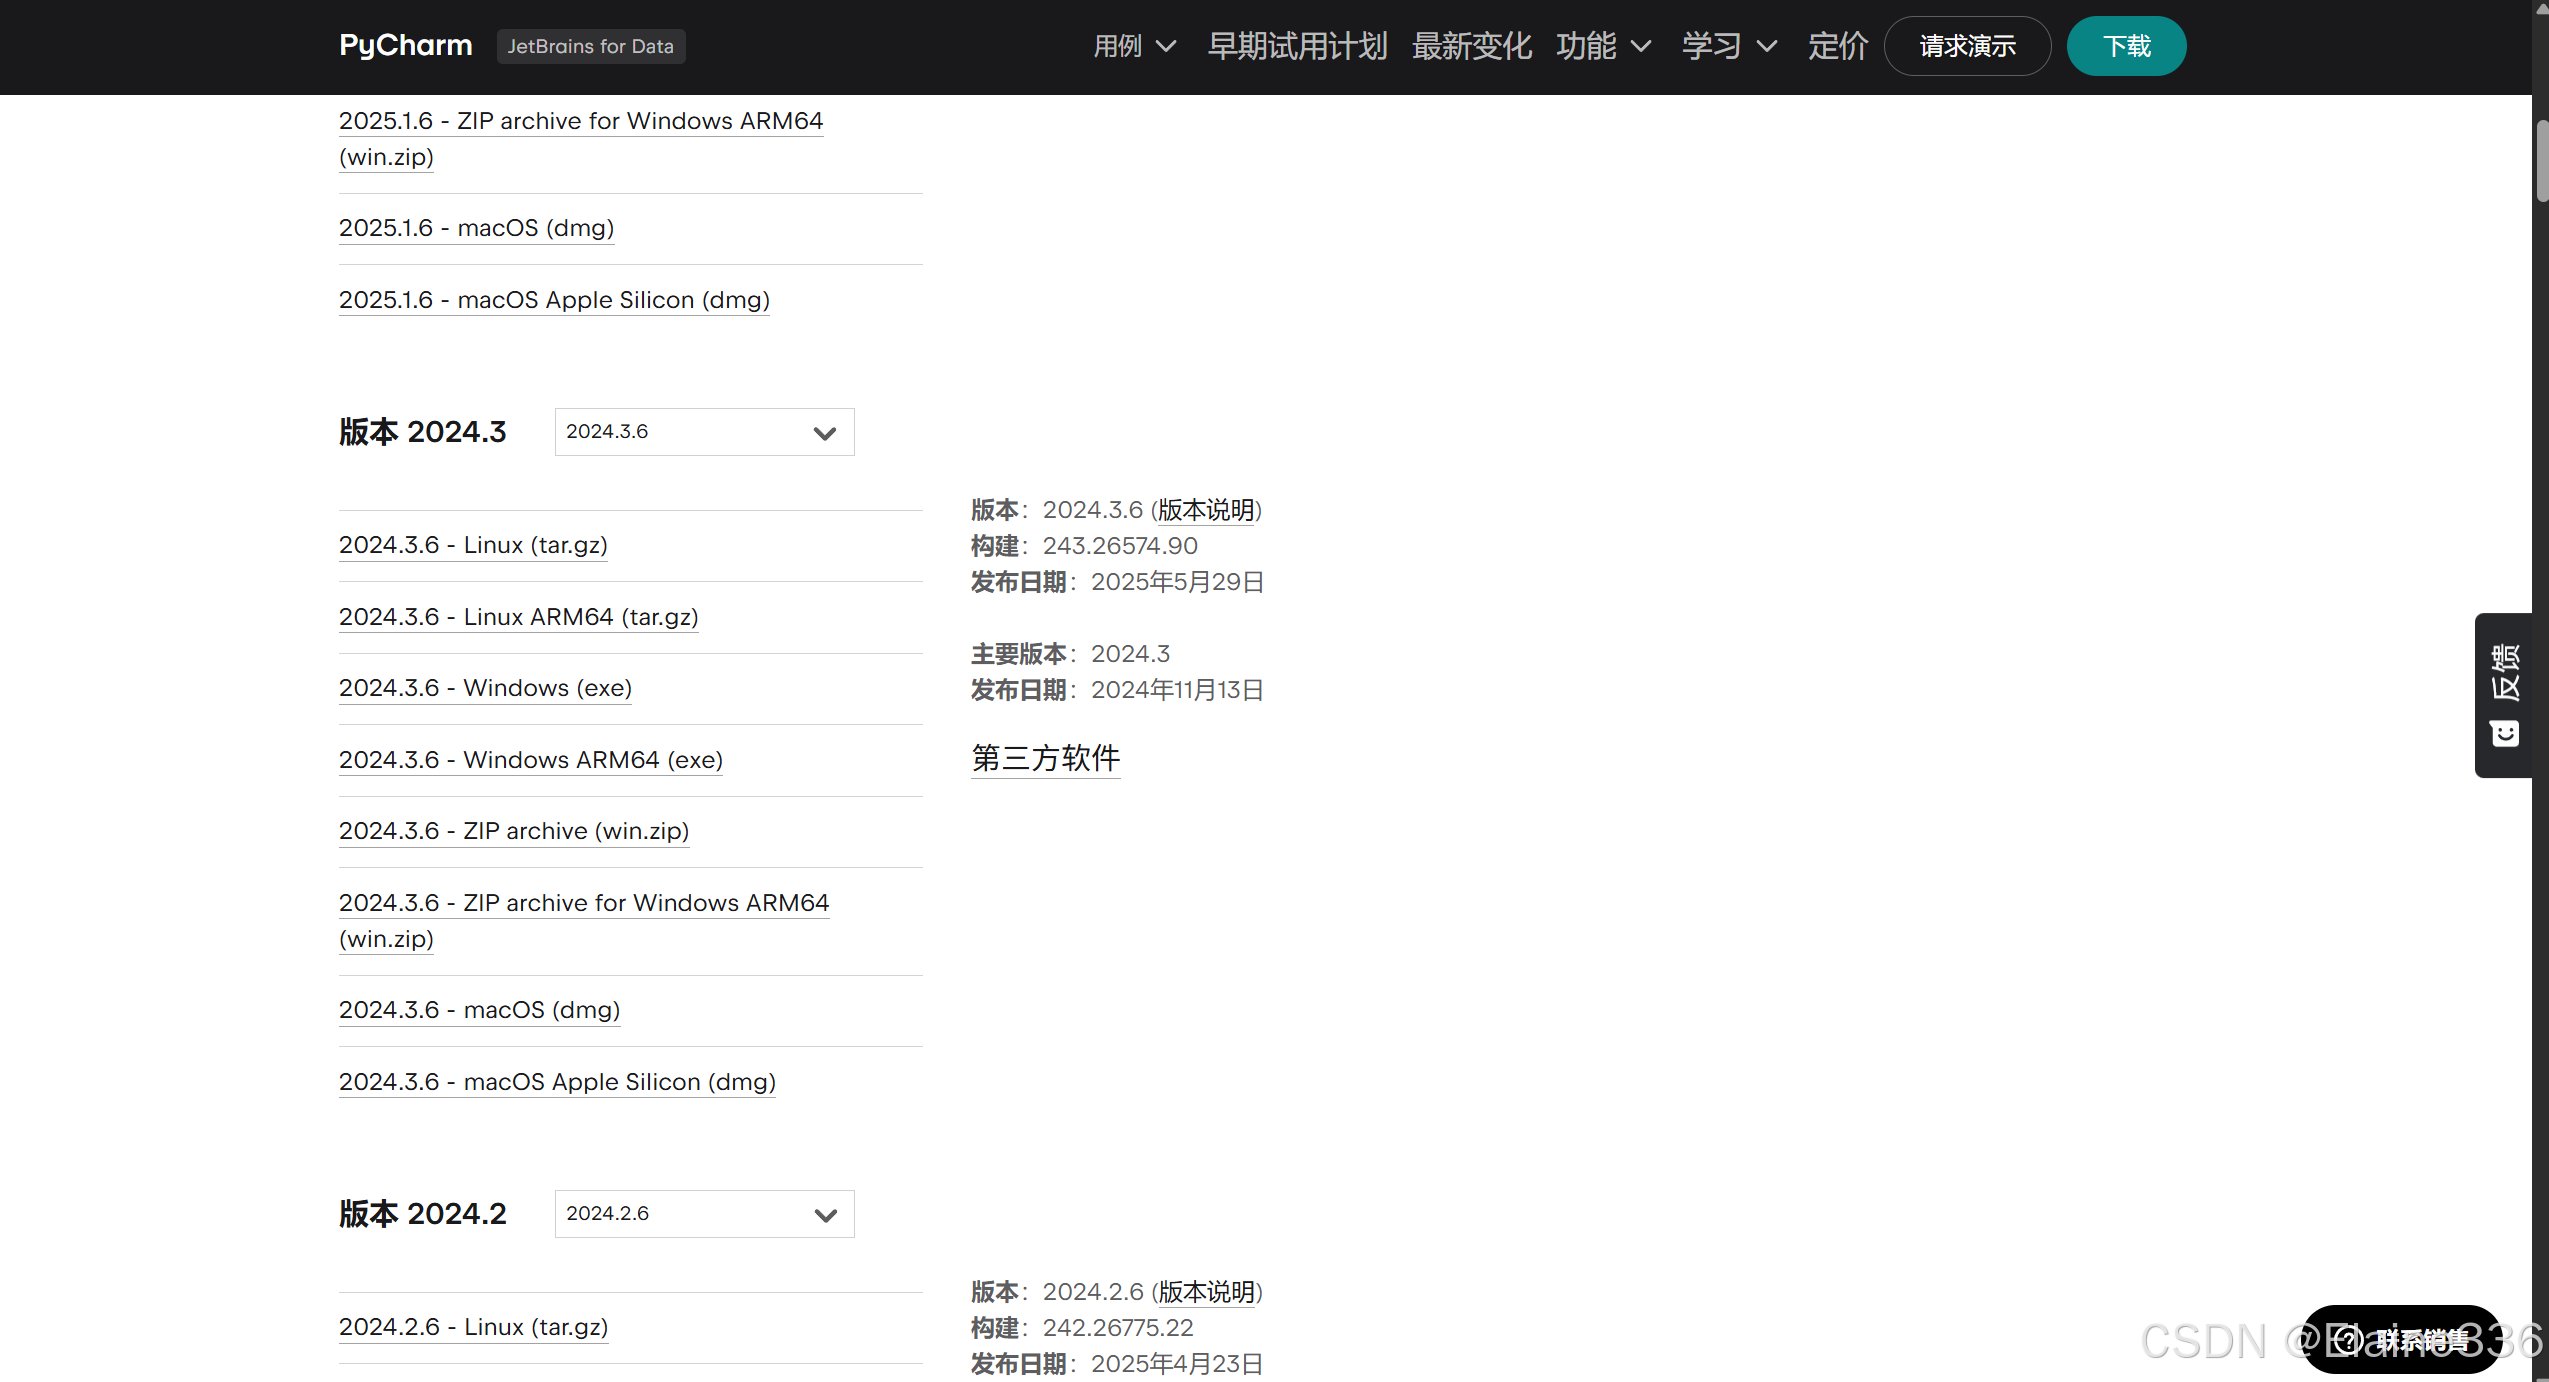The width and height of the screenshot is (2549, 1382).
Task: Open the 2024.2.6 version dropdown
Action: pos(704,1214)
